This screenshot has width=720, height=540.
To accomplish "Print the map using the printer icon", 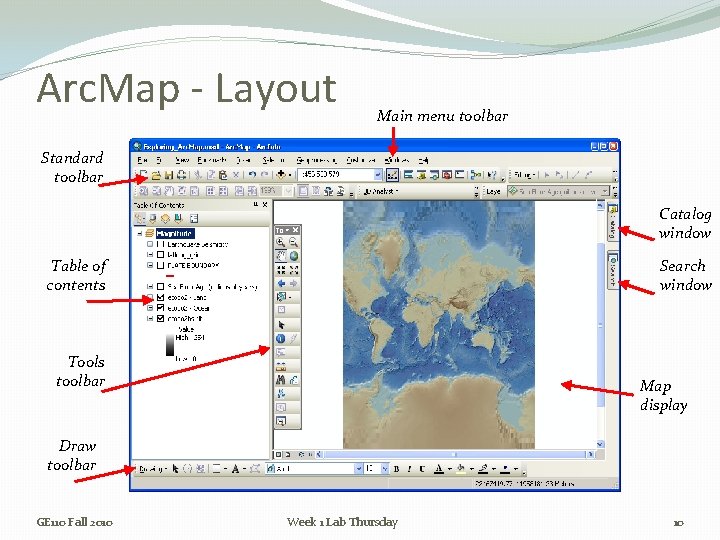I will coord(182,175).
